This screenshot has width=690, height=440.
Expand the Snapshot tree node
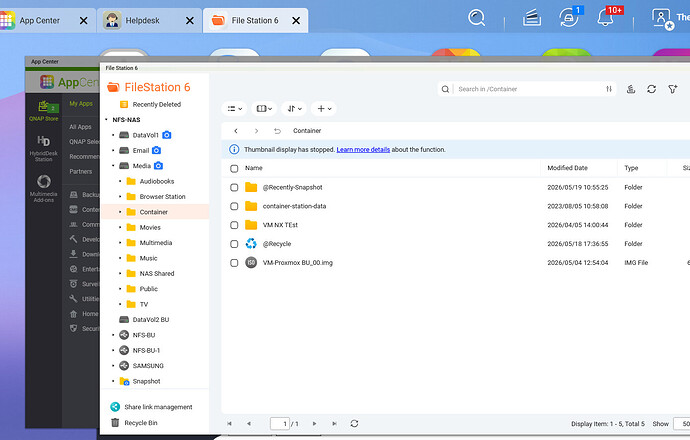(x=113, y=381)
